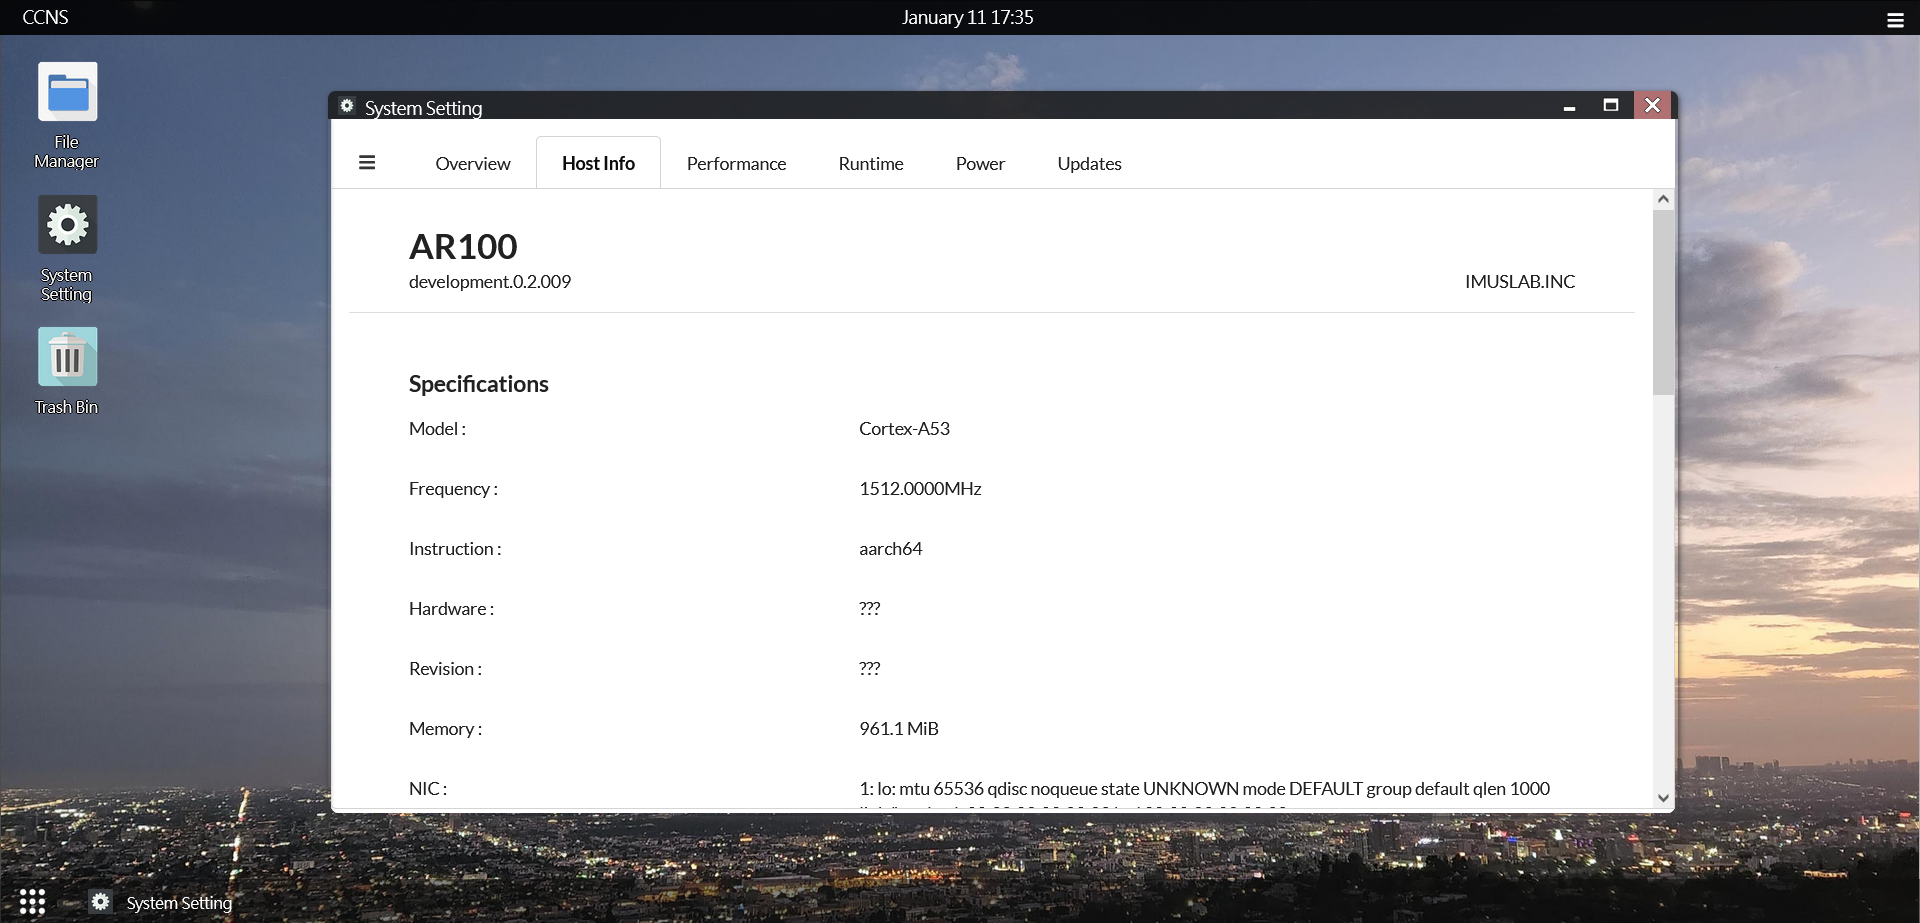Select the Overview tab
Screen dimensions: 1920x923
472,163
